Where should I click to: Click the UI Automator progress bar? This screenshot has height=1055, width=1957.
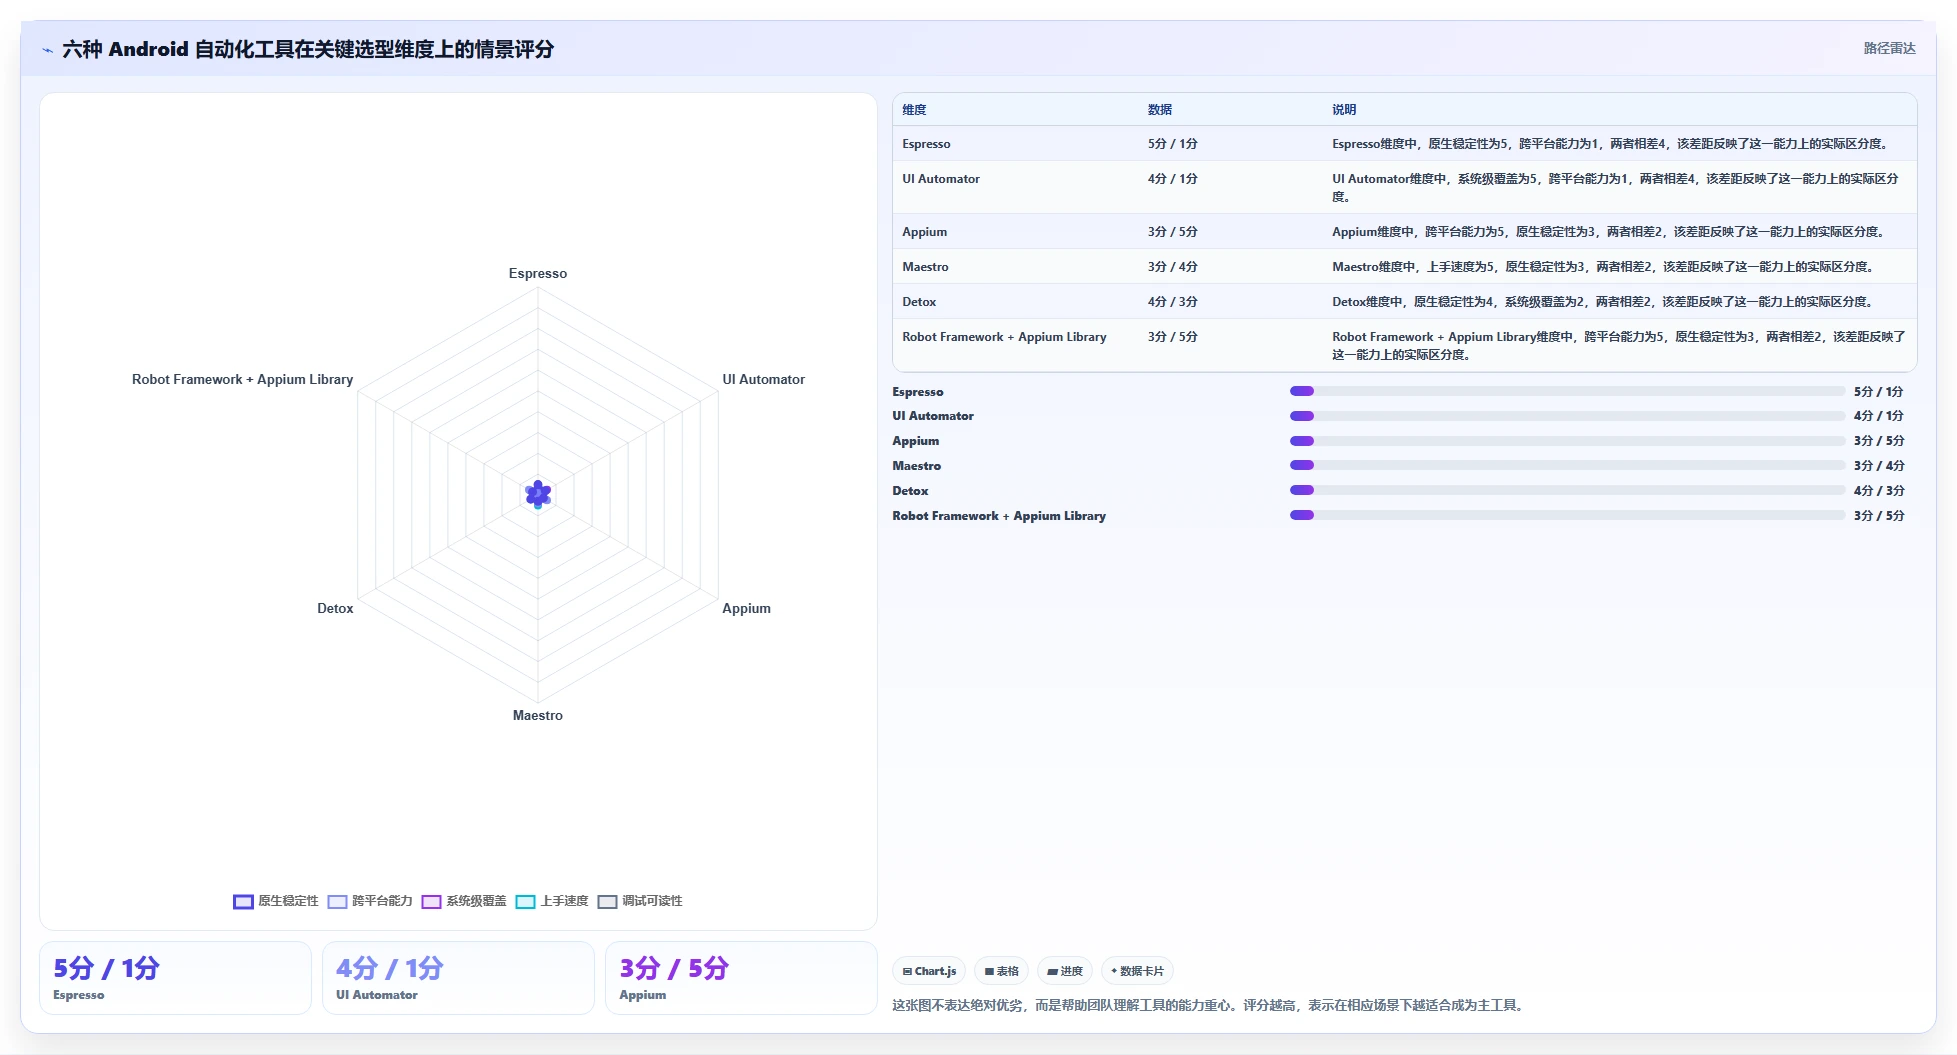point(1567,416)
